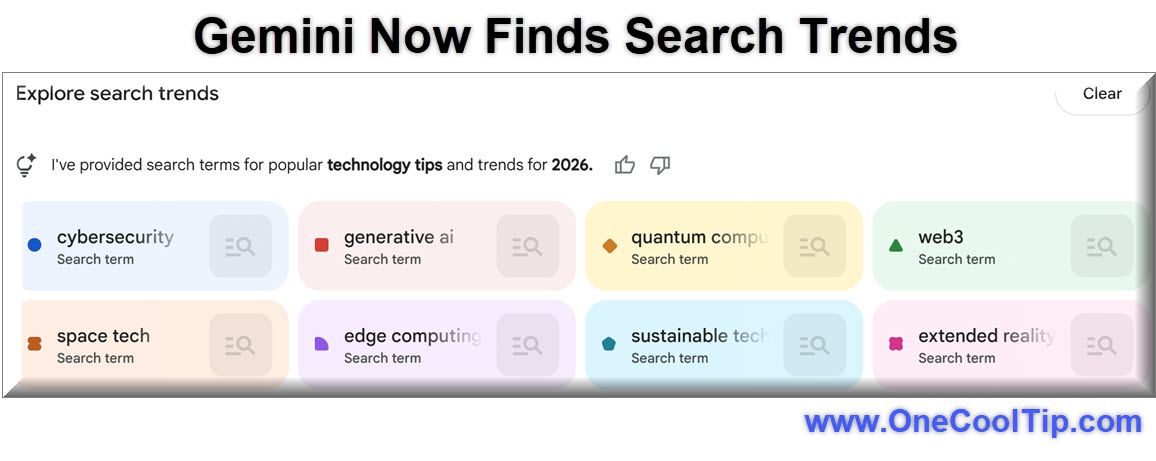Click the red square beside generative ai
This screenshot has height=461, width=1156.
tap(322, 245)
